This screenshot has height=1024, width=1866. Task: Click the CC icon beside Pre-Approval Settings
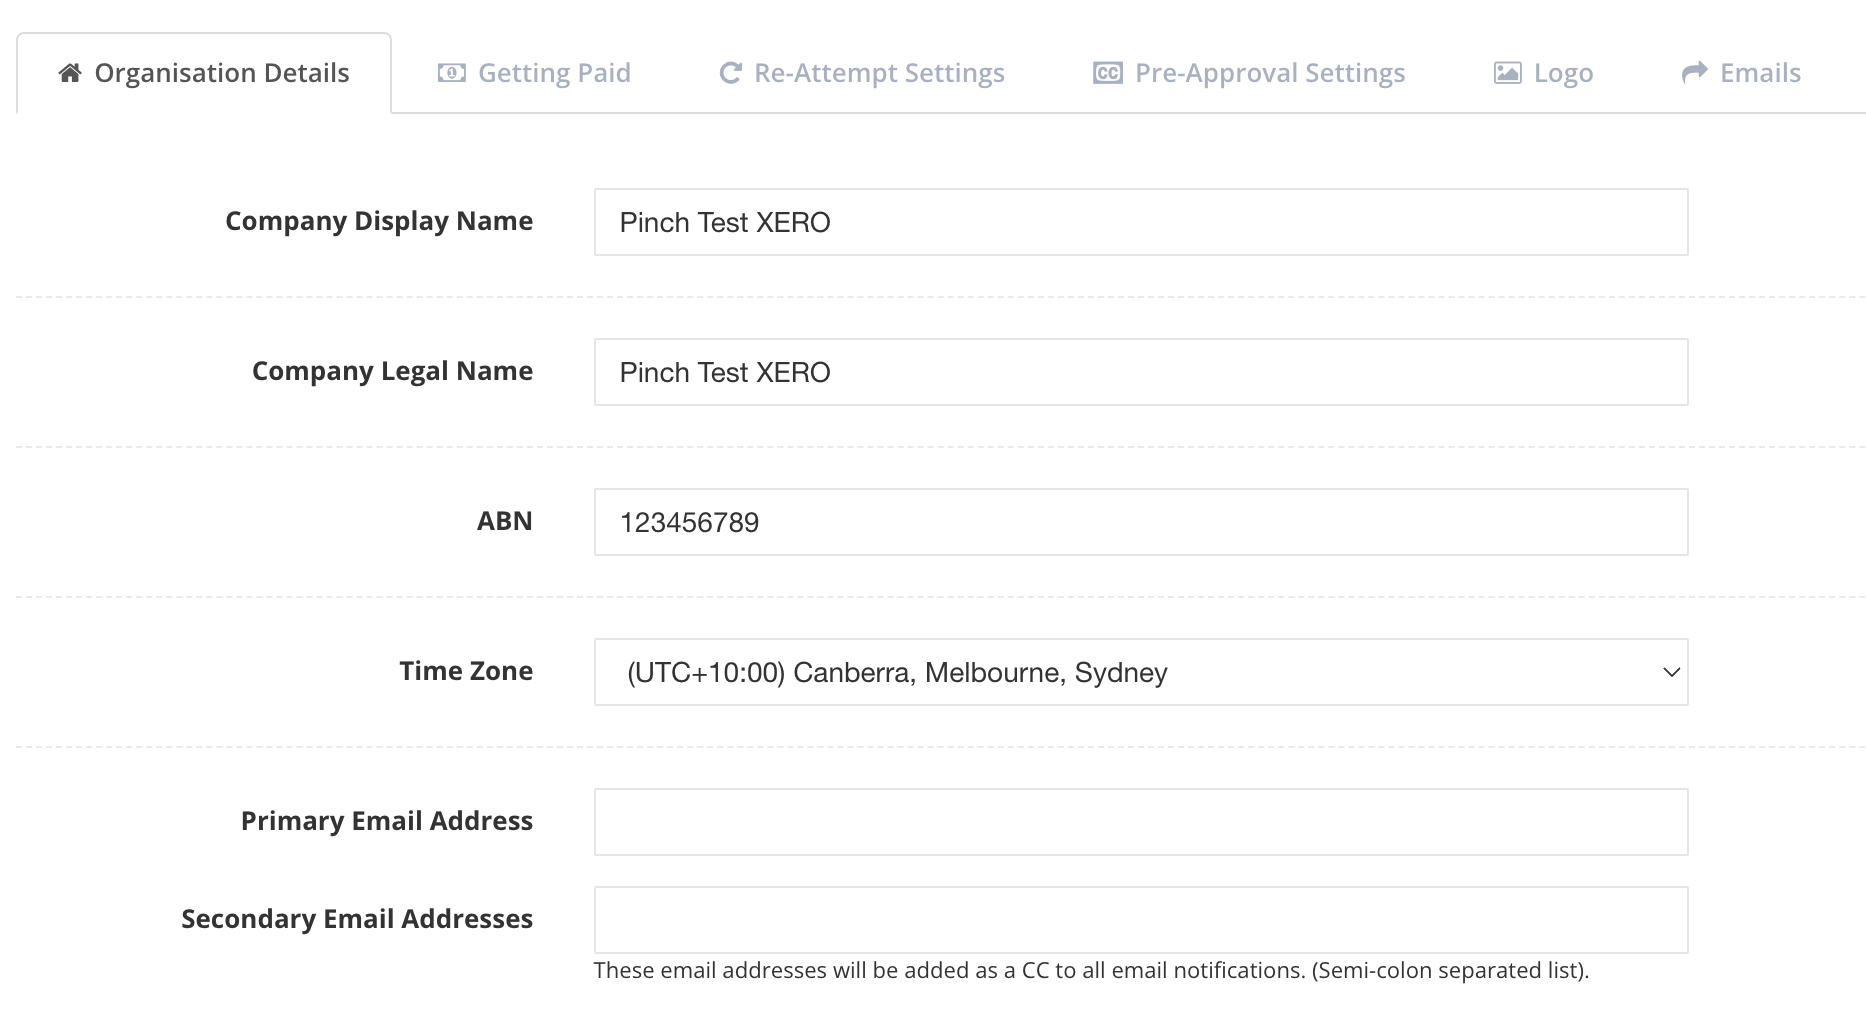pos(1108,73)
